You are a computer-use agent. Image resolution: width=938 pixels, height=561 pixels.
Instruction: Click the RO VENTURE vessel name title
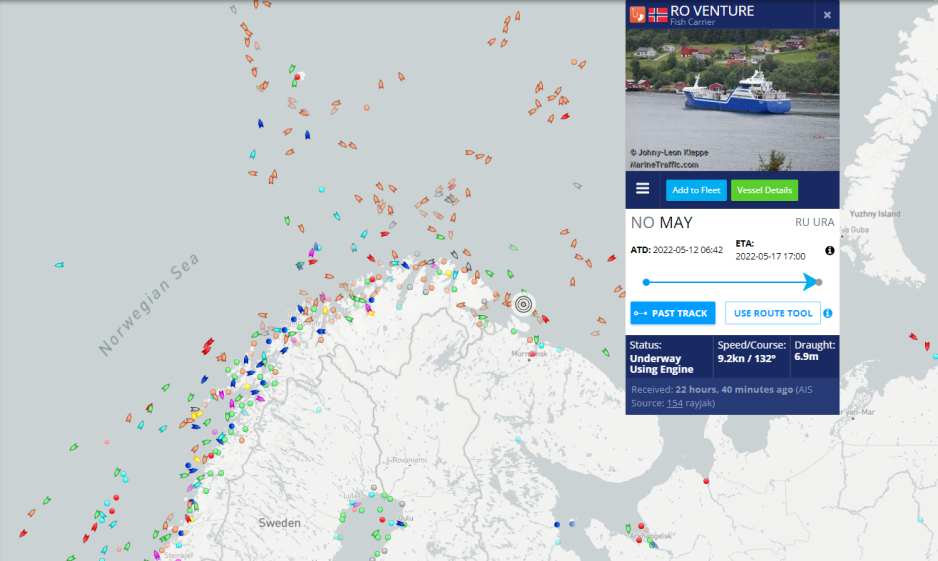click(x=712, y=11)
